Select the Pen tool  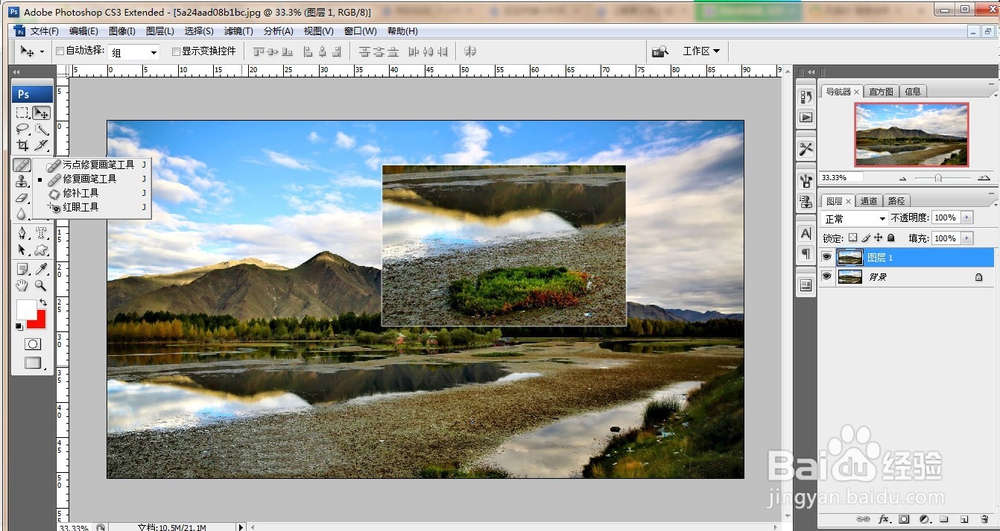tap(22, 233)
